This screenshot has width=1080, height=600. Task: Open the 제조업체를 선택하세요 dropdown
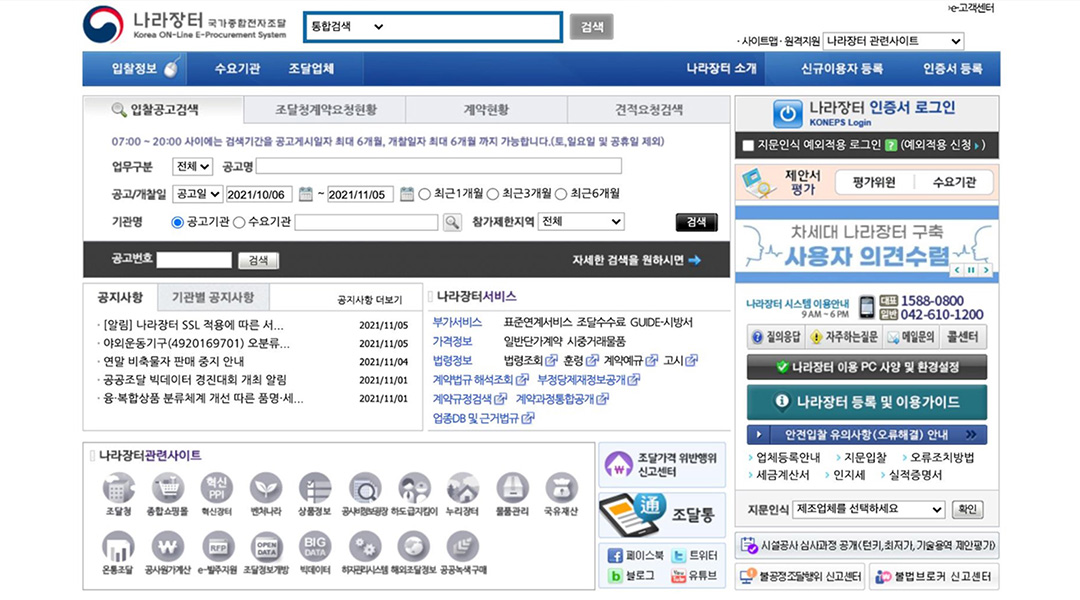point(869,509)
